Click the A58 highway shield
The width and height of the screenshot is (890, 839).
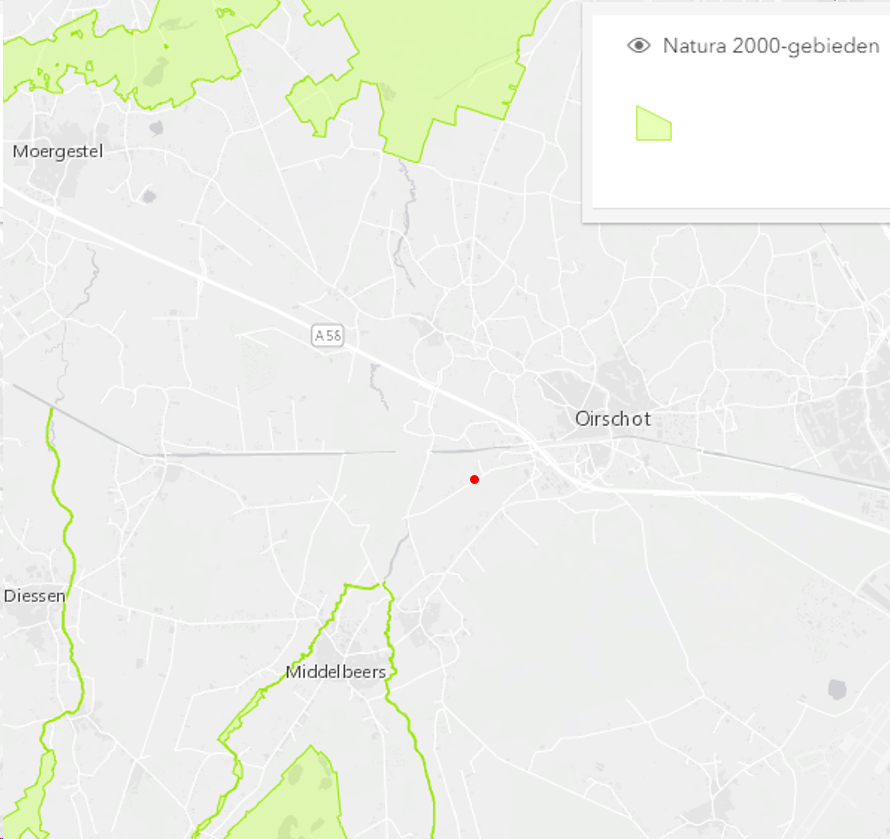coord(328,336)
